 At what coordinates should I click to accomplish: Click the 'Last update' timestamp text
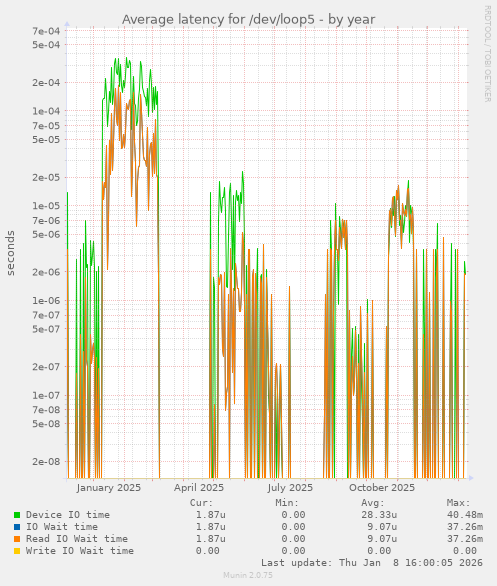click(x=372, y=562)
